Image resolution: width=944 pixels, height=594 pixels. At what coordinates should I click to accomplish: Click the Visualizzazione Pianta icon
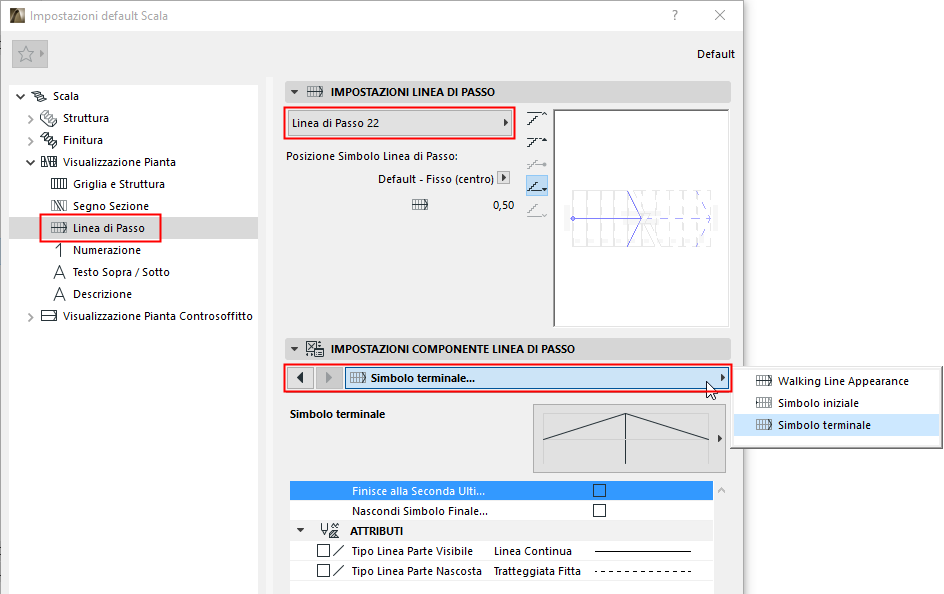49,162
